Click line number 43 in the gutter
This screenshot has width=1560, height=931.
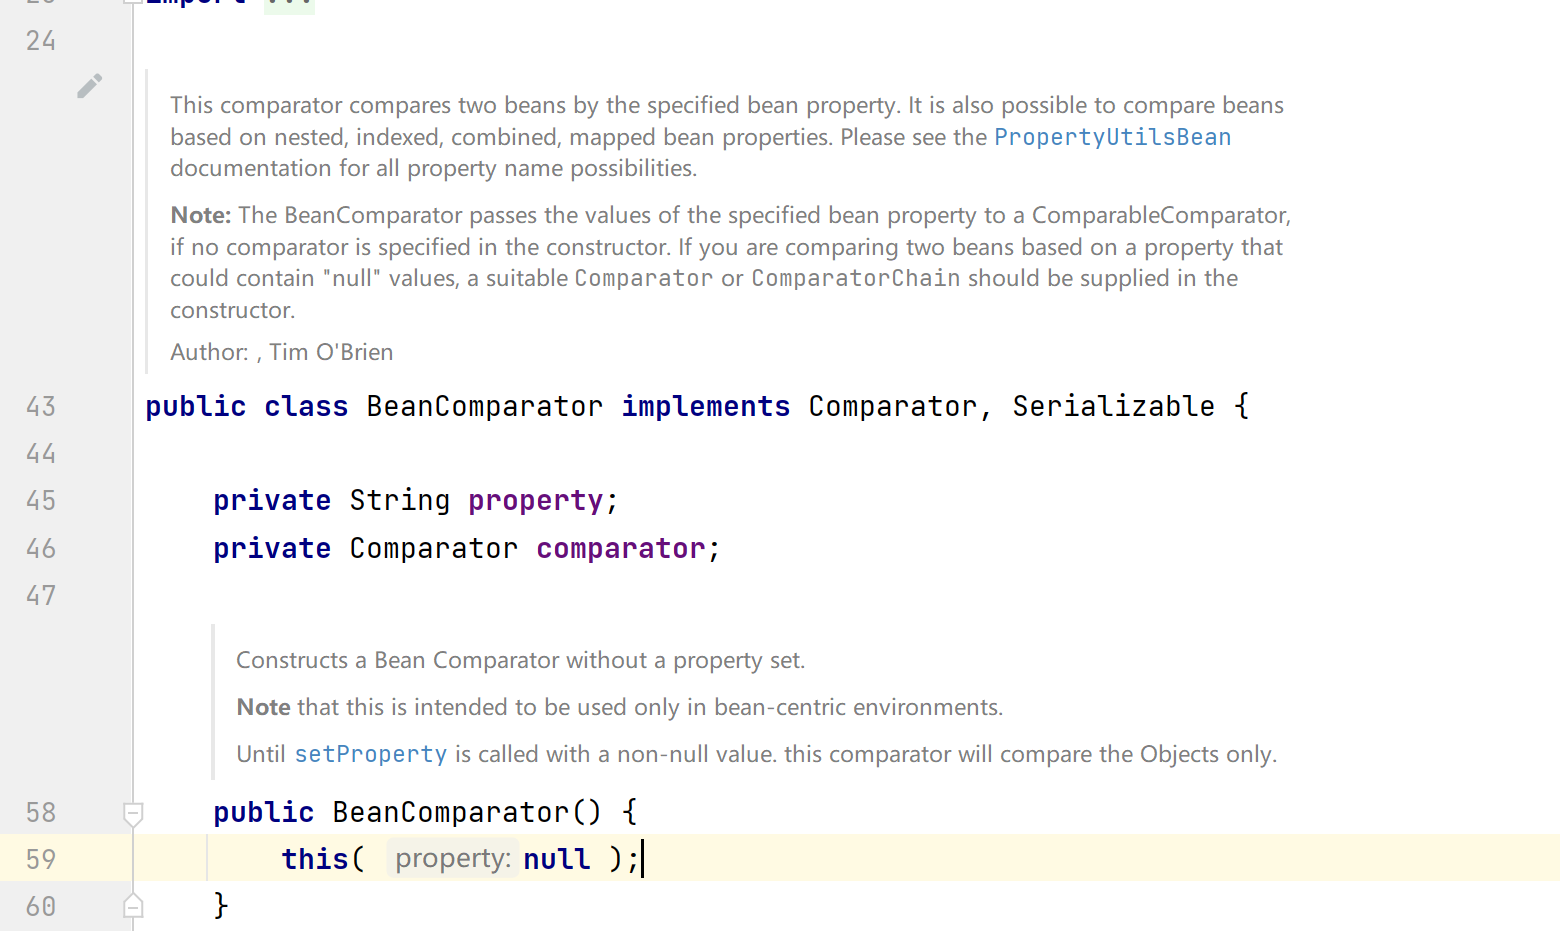[x=41, y=407]
